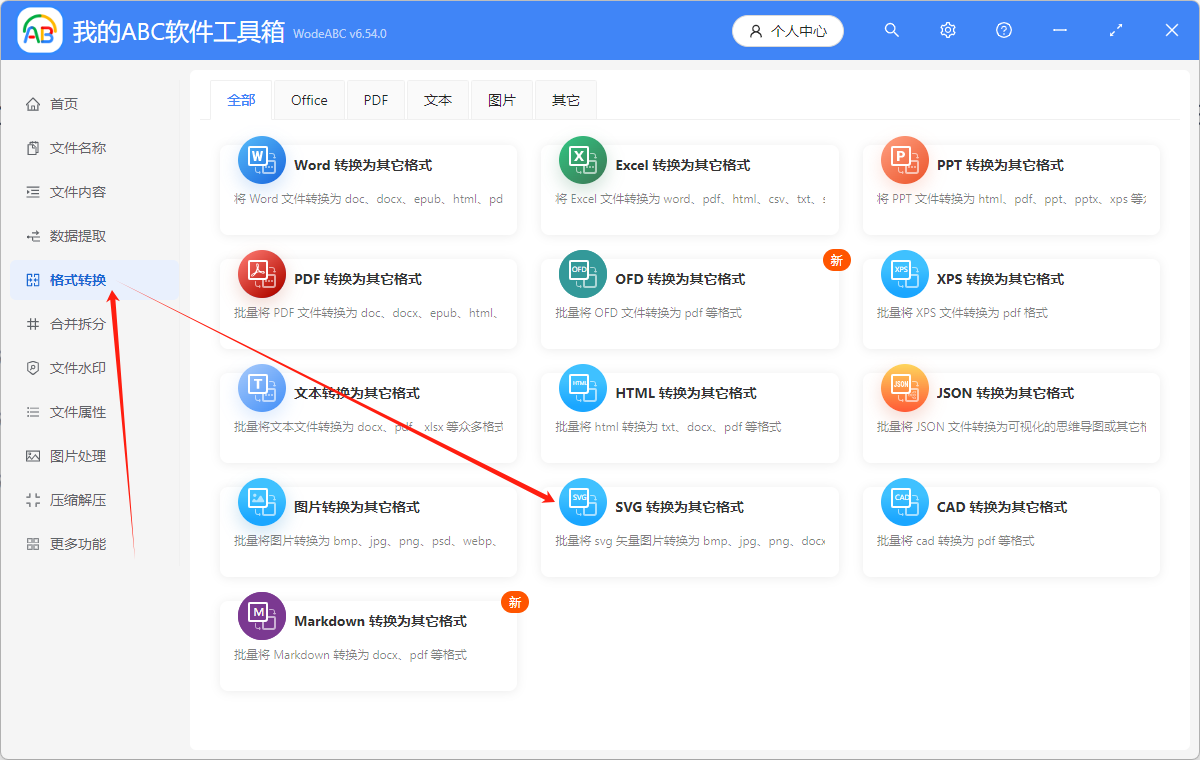Click the PPT conversion tool icon
This screenshot has width=1200, height=760.
click(904, 159)
